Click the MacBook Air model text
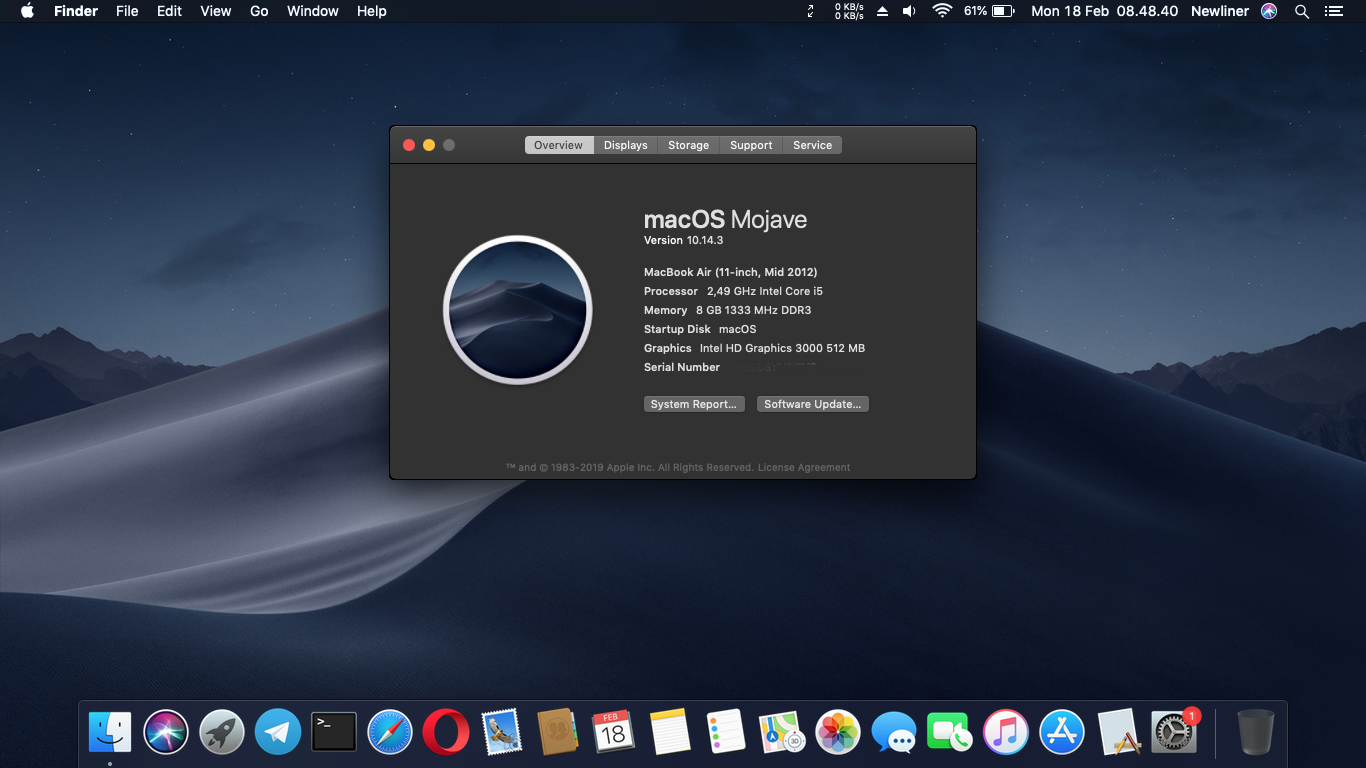This screenshot has width=1366, height=768. [x=731, y=272]
